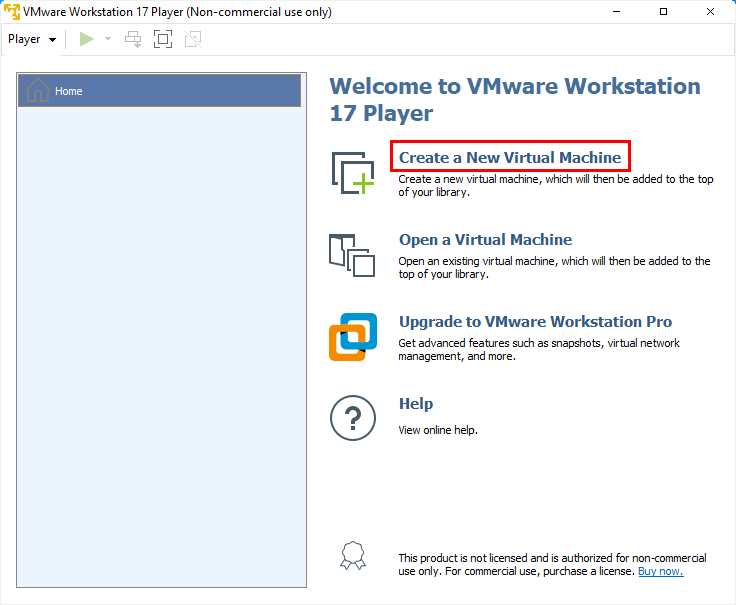Close the VMware Player window
This screenshot has width=736, height=605.
pos(710,12)
